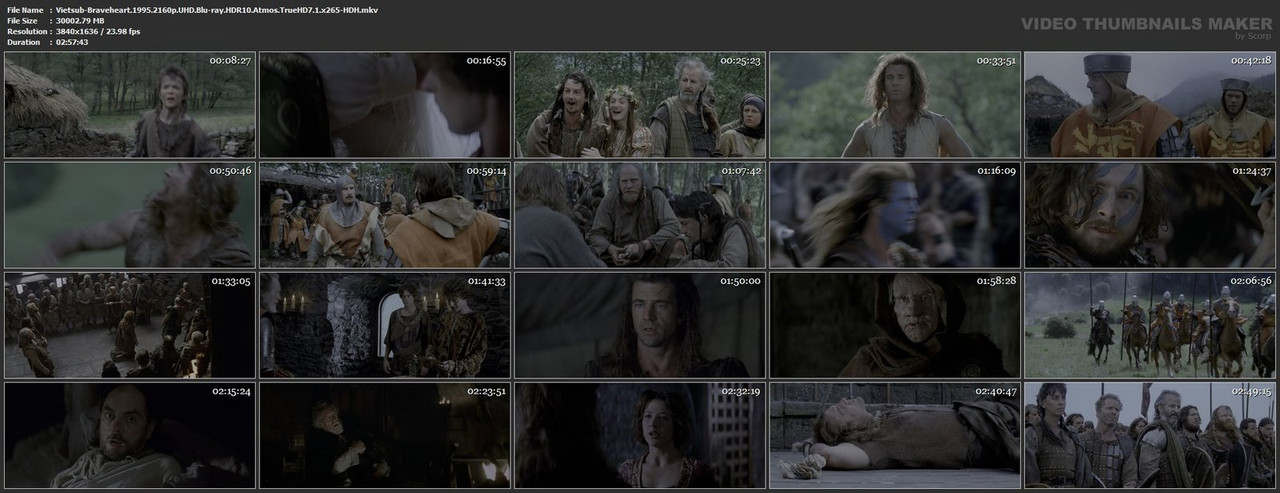
Task: Select the thumbnail stamped 00:16:55
Action: coord(385,105)
